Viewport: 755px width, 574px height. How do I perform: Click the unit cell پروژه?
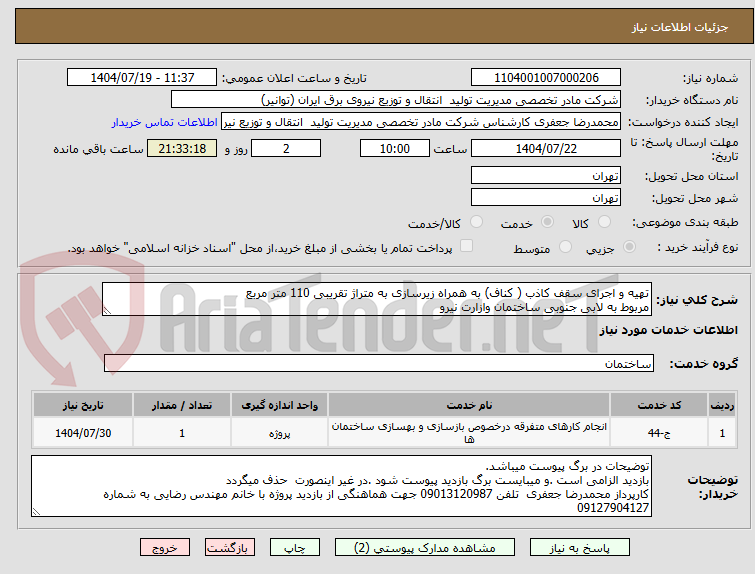pos(279,433)
